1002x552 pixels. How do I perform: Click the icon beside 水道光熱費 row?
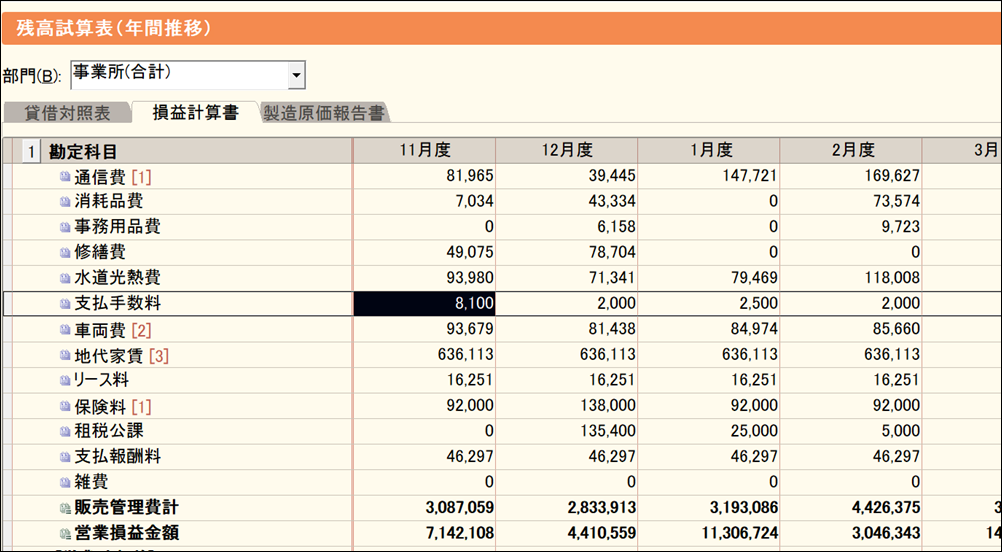(x=65, y=278)
